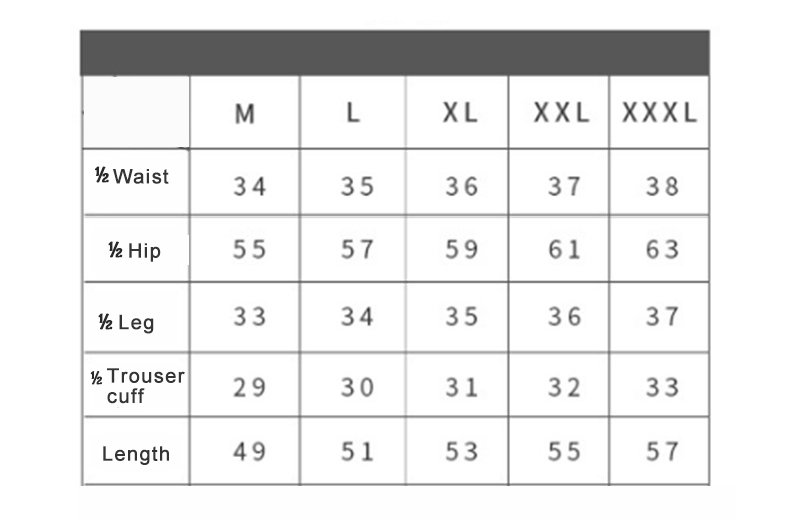790x521 pixels.
Task: Select the XXL size column header
Action: (x=561, y=112)
